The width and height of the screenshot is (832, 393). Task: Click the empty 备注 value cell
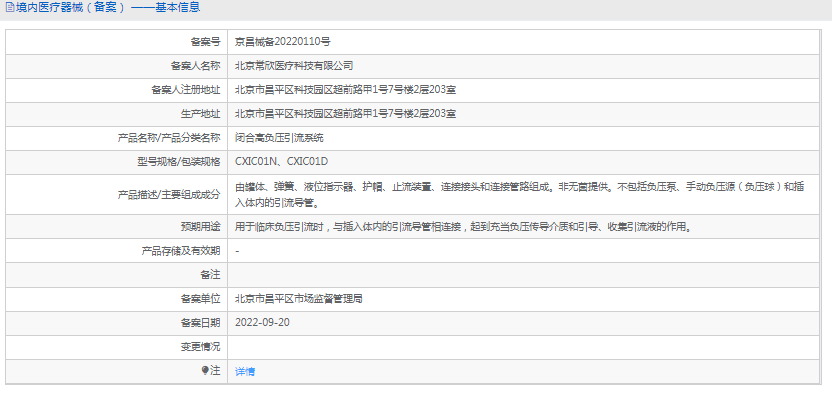(x=524, y=275)
